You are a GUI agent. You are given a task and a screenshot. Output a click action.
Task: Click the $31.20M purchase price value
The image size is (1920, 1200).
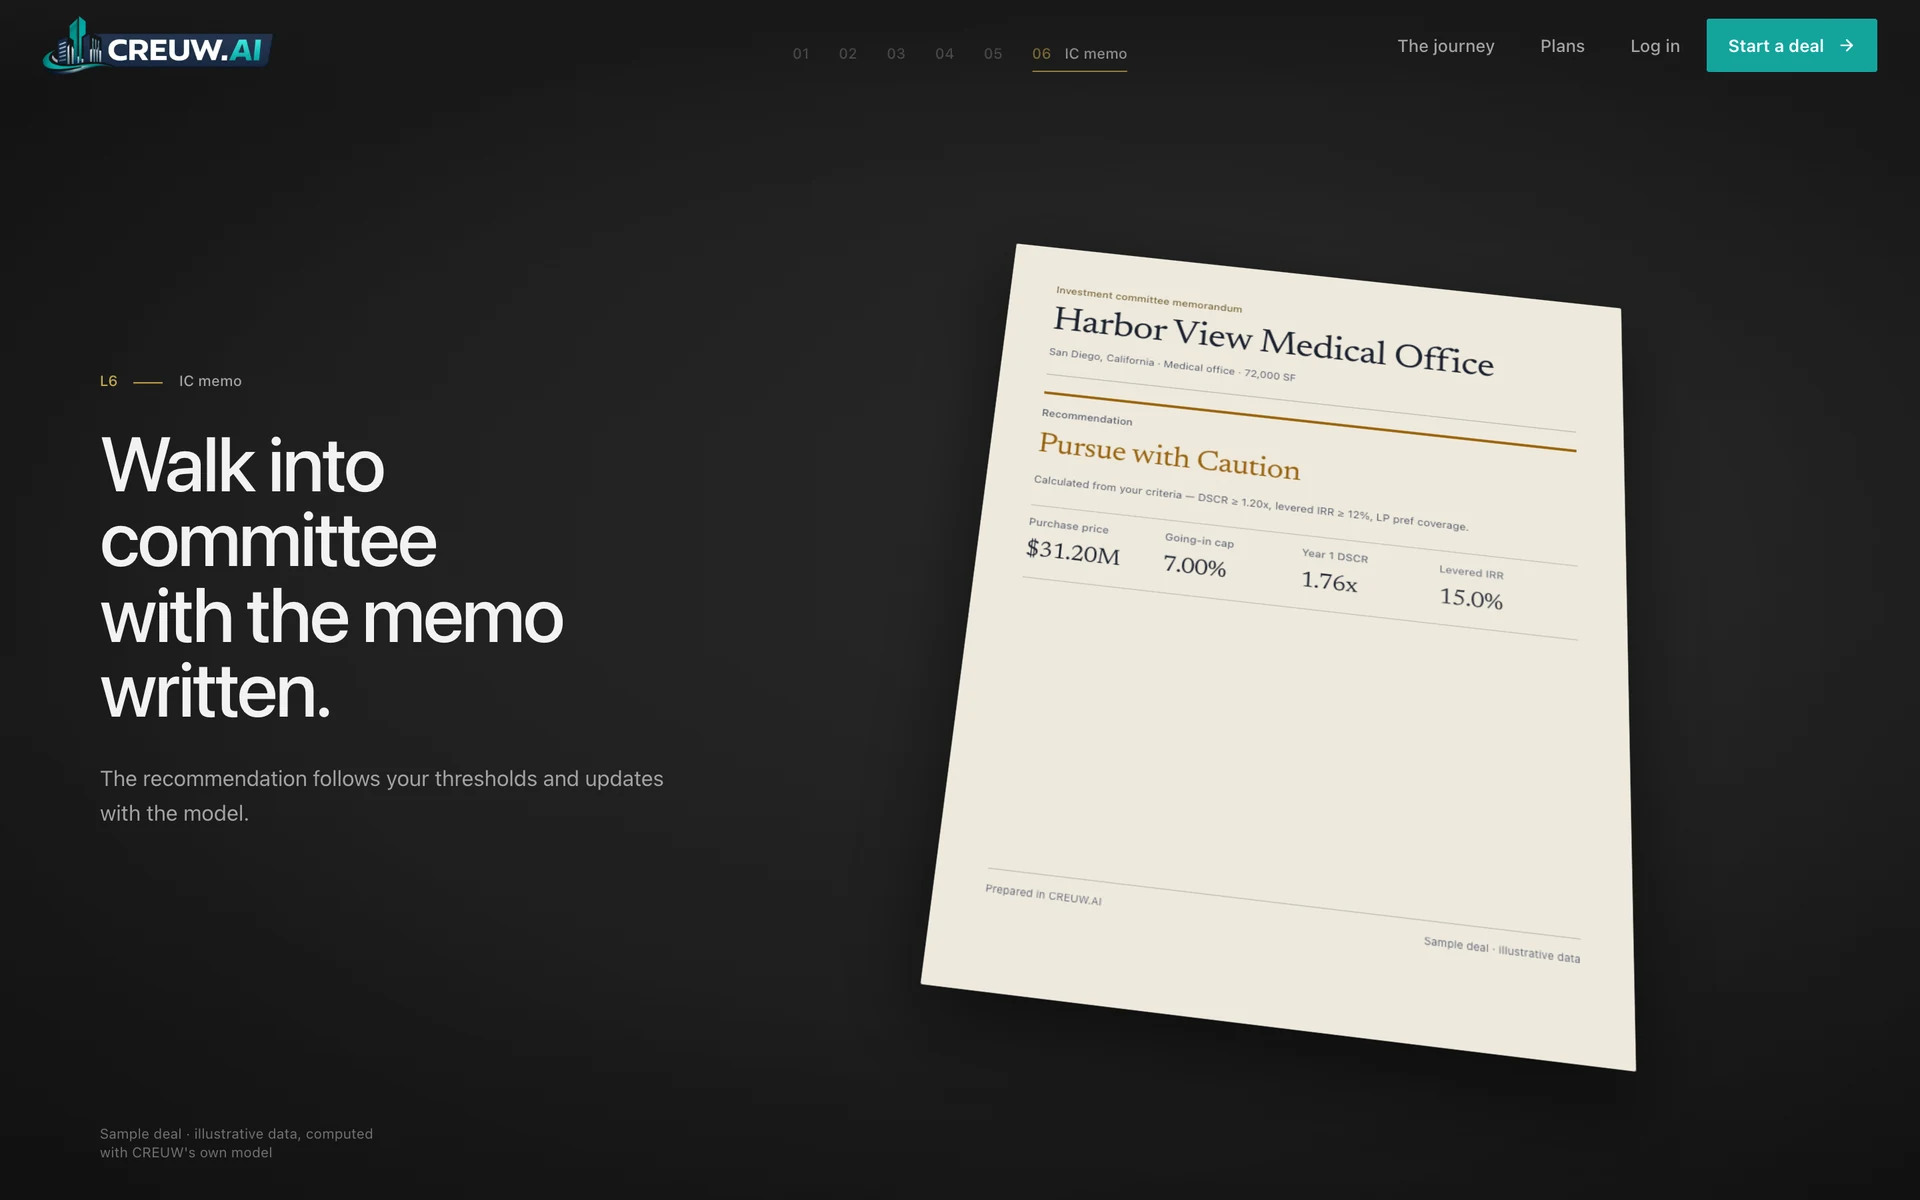(x=1073, y=551)
